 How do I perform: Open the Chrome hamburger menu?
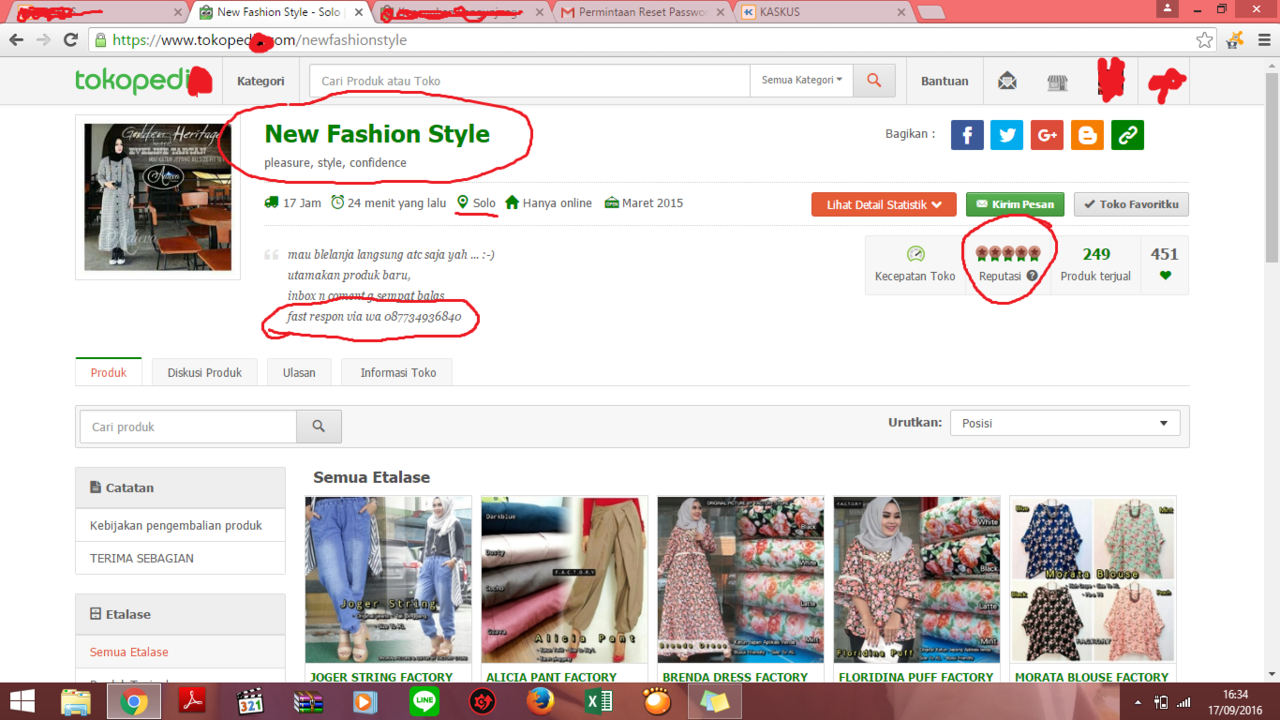pos(1264,40)
